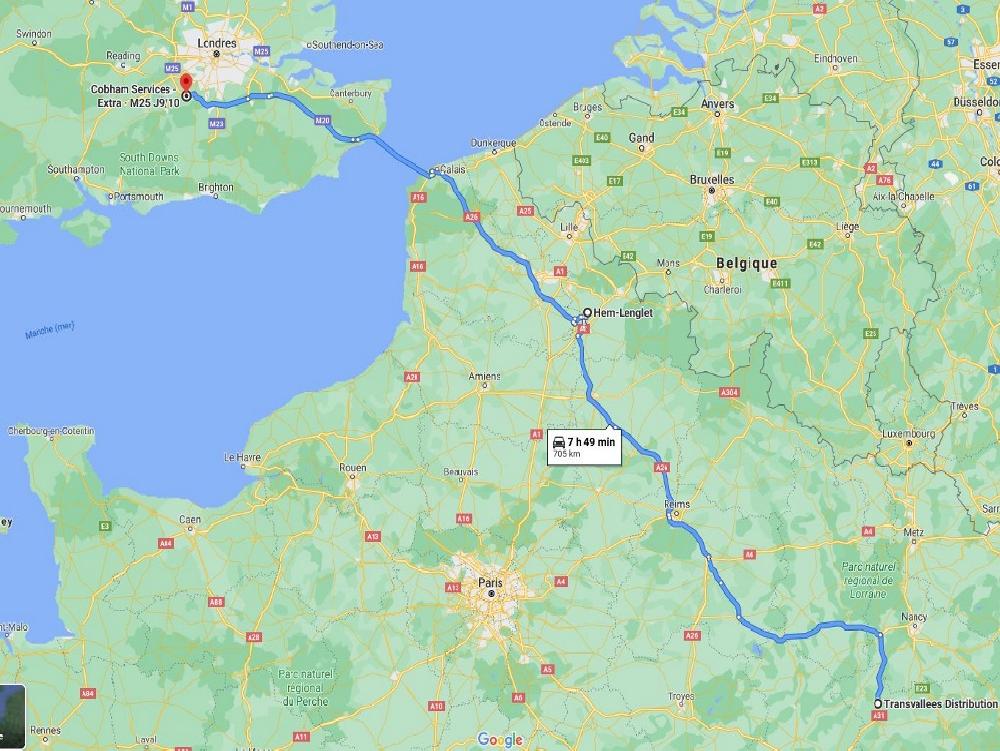Click the M20 motorway shield on route

322,120
